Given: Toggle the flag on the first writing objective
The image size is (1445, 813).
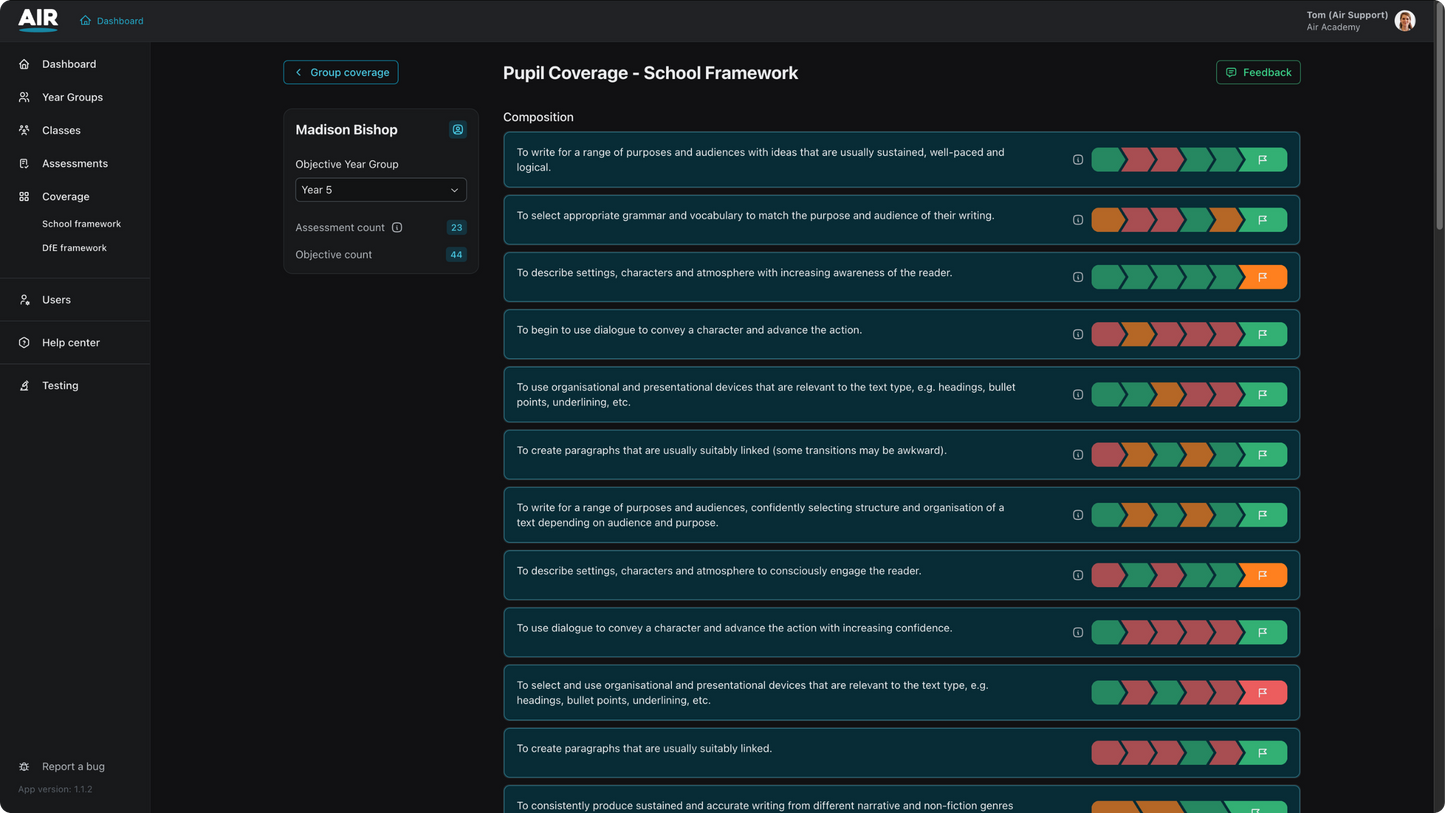Looking at the screenshot, I should click(1262, 160).
